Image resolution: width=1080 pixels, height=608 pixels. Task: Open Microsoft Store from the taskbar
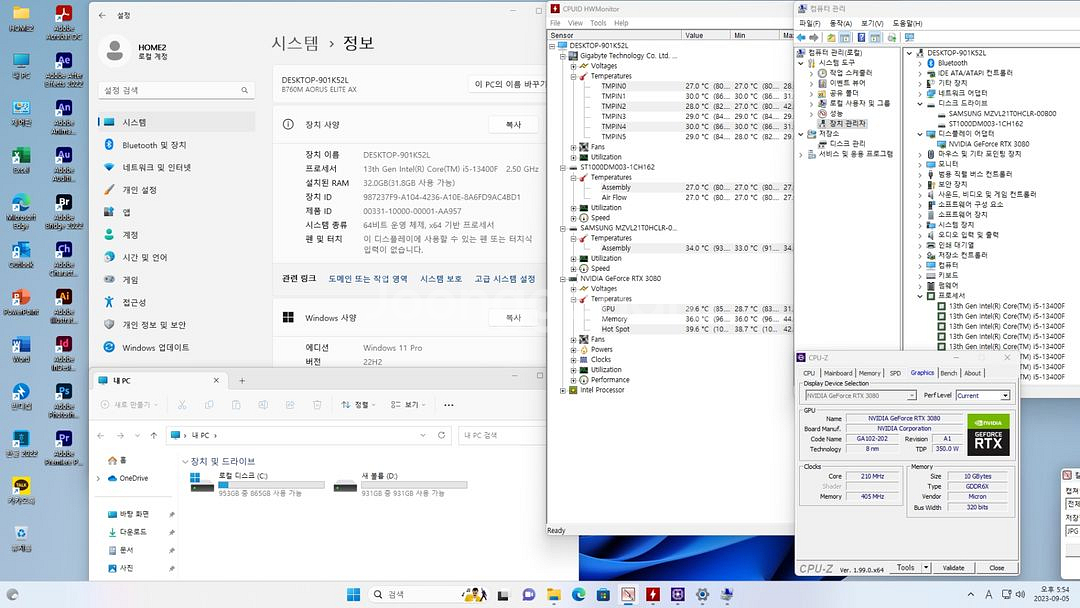tap(603, 594)
